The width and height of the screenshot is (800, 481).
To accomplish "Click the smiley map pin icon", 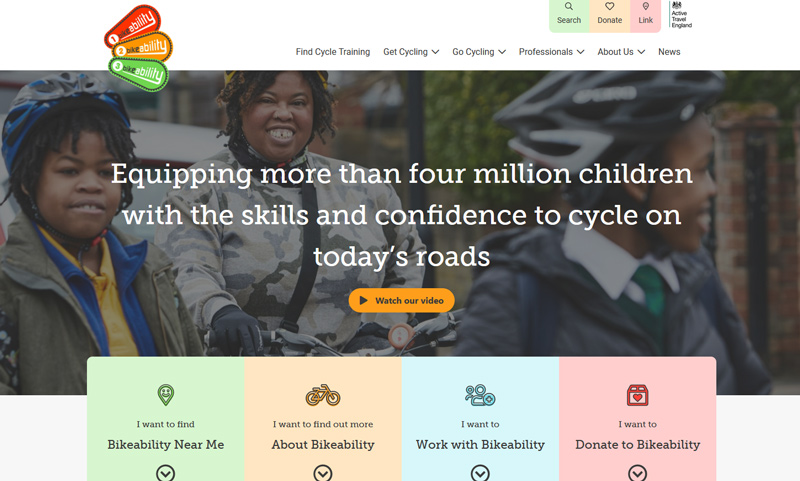I will coord(165,395).
